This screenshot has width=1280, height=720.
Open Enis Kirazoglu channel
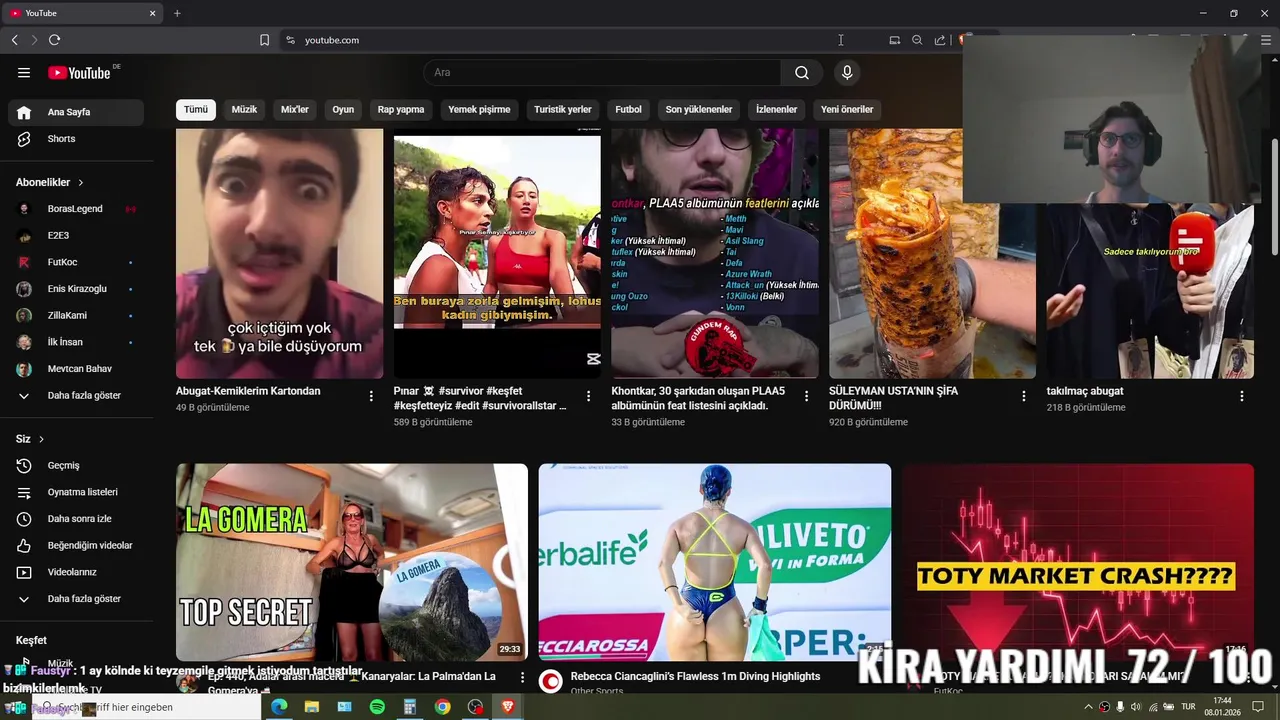(x=76, y=289)
